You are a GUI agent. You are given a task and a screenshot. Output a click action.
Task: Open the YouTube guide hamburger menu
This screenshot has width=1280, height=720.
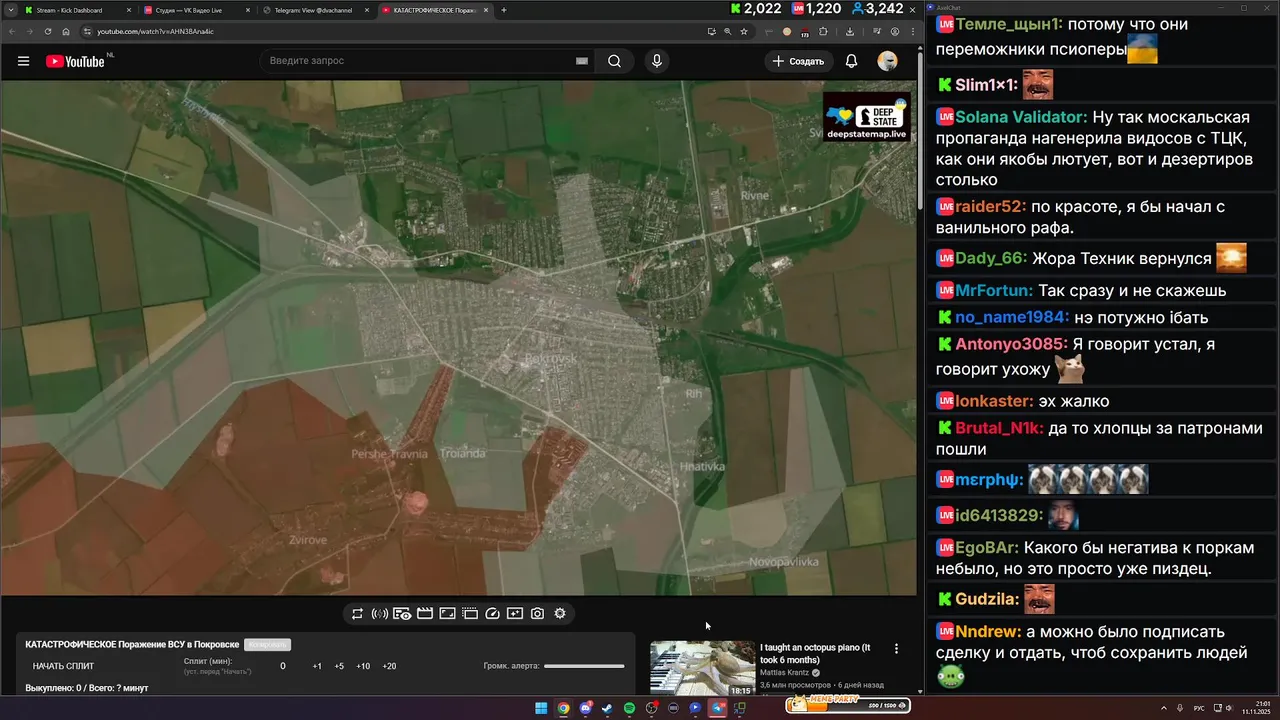pyautogui.click(x=23, y=61)
